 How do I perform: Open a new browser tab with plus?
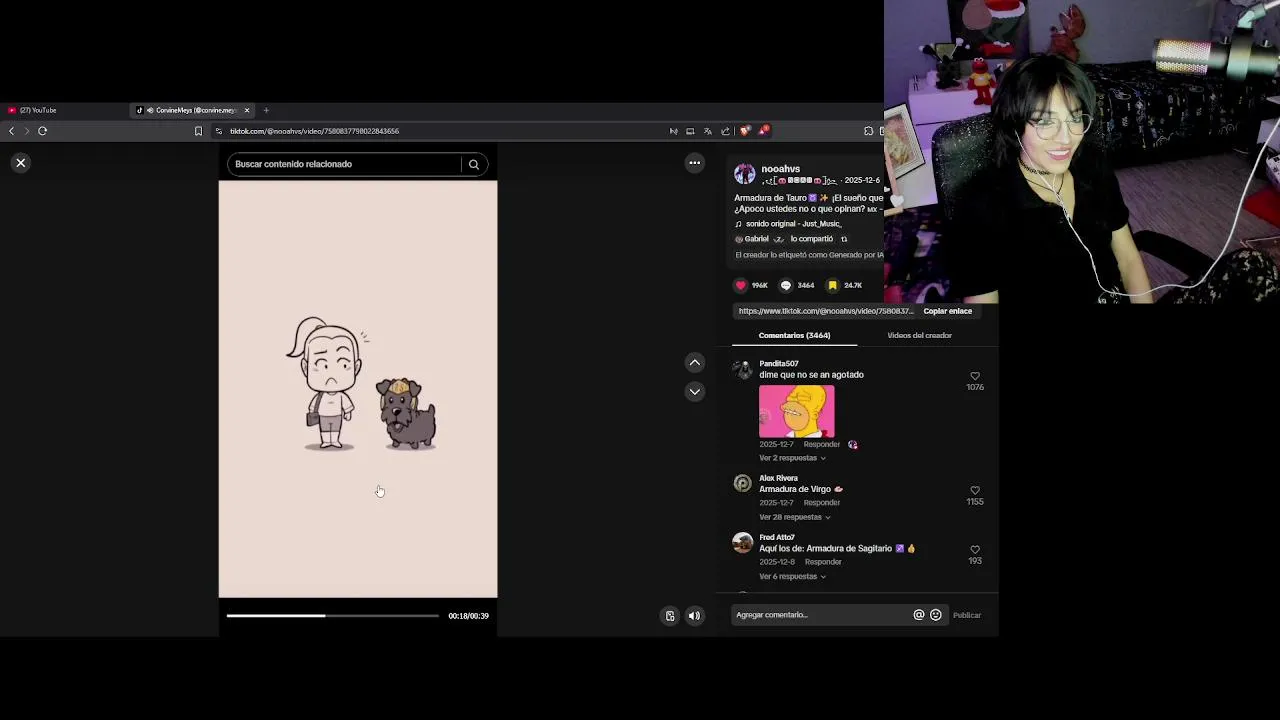tap(266, 110)
